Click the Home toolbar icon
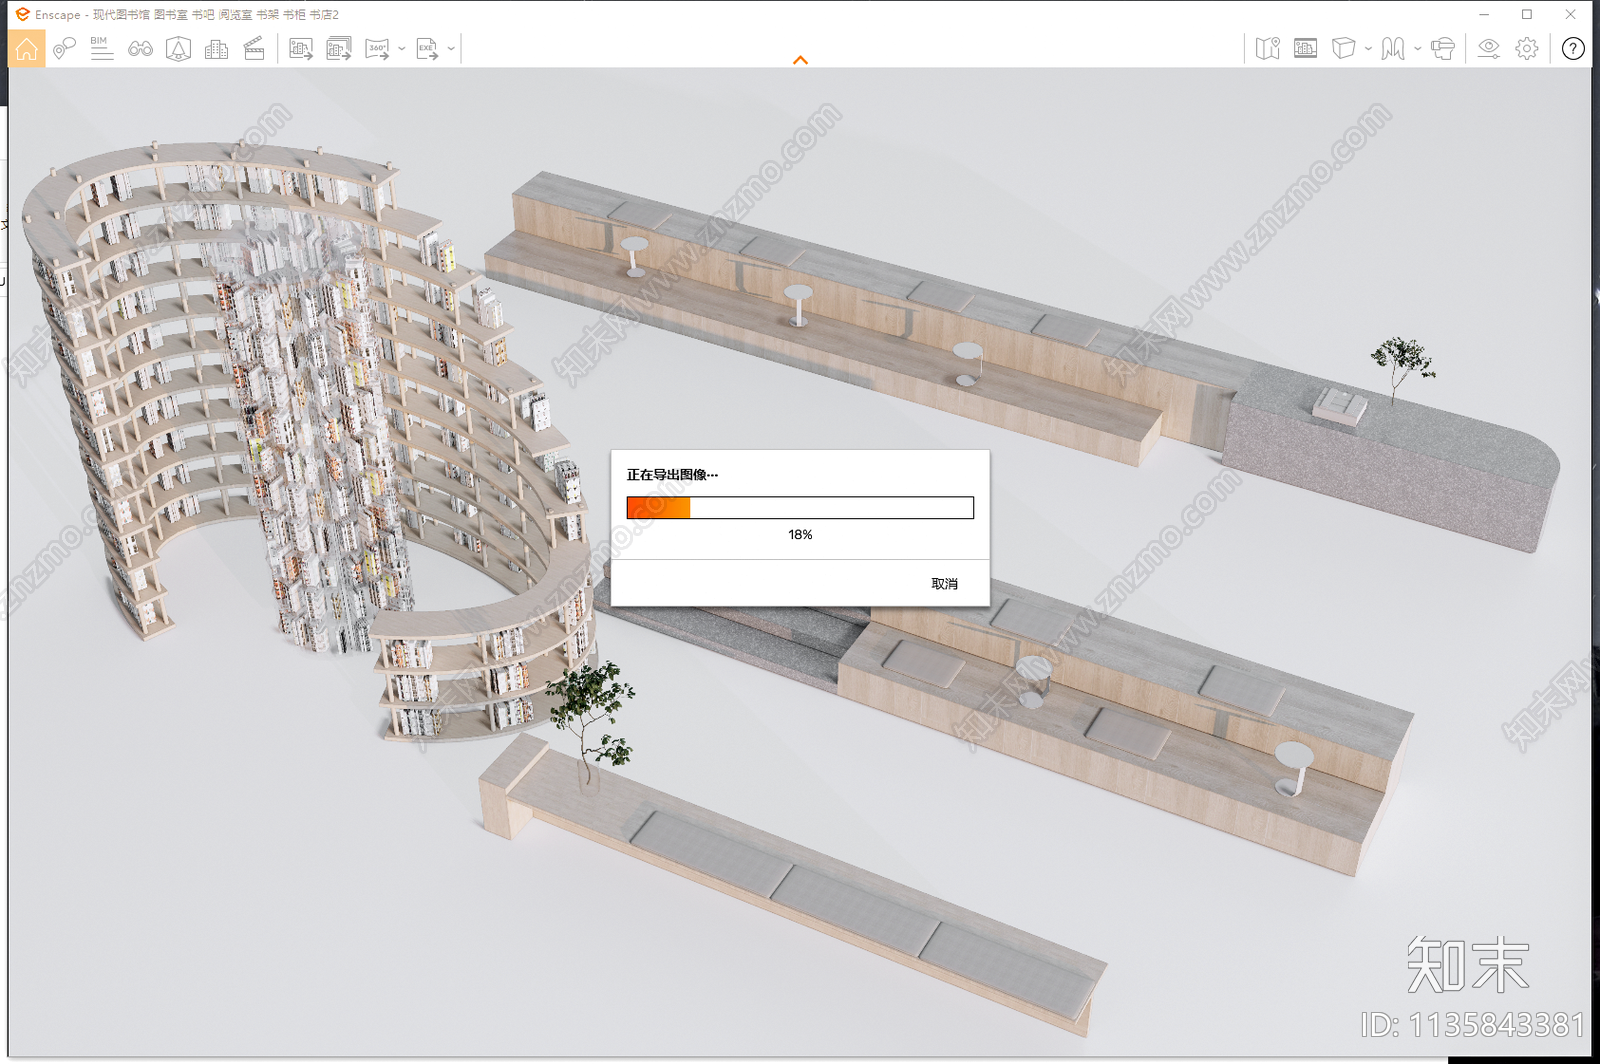1600x1064 pixels. 27,48
